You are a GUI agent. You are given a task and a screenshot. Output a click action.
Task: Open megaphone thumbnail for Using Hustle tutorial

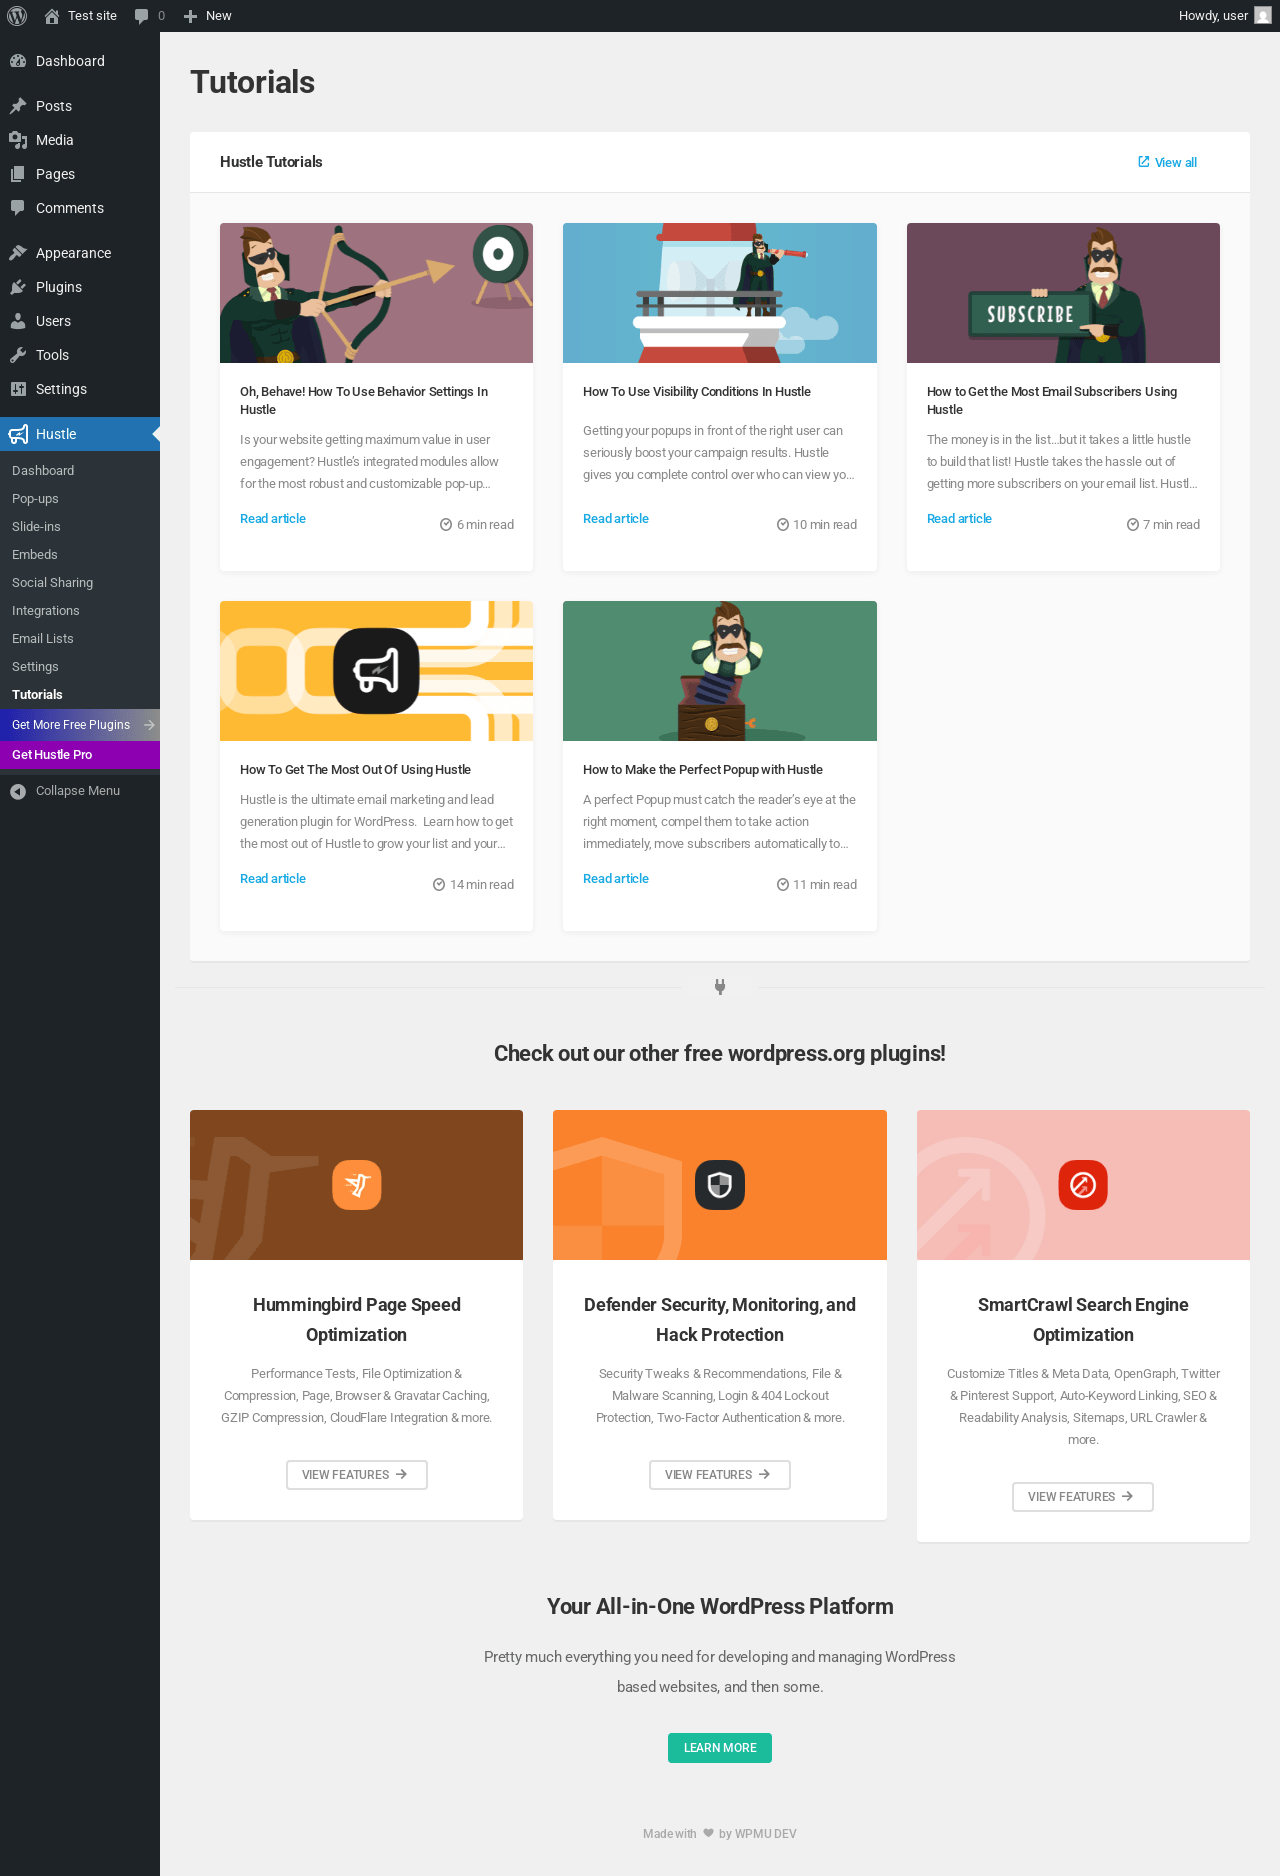(x=376, y=671)
